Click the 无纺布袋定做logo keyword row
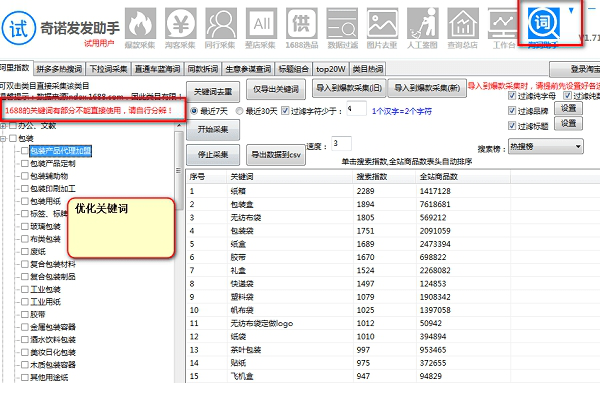Screen dimensions: 600x398 393,323
